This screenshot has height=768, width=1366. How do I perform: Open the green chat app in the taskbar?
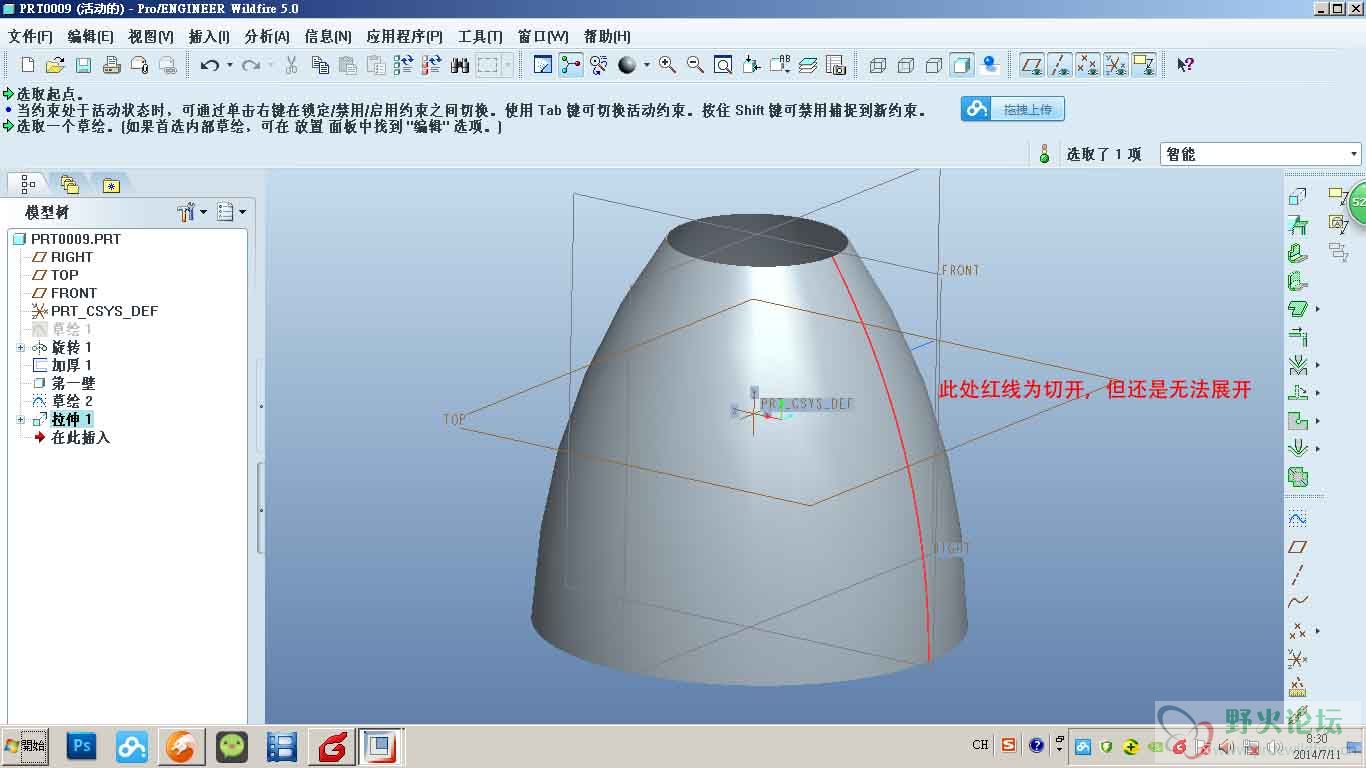click(232, 746)
